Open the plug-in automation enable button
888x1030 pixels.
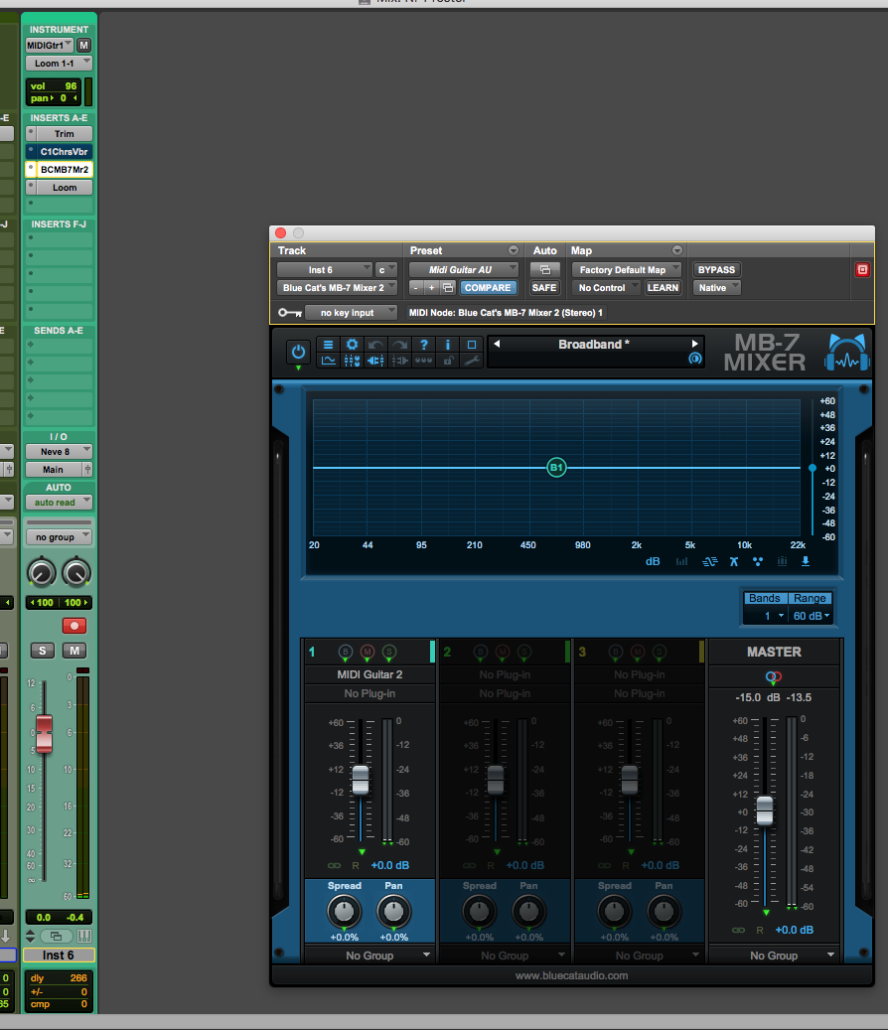544,270
